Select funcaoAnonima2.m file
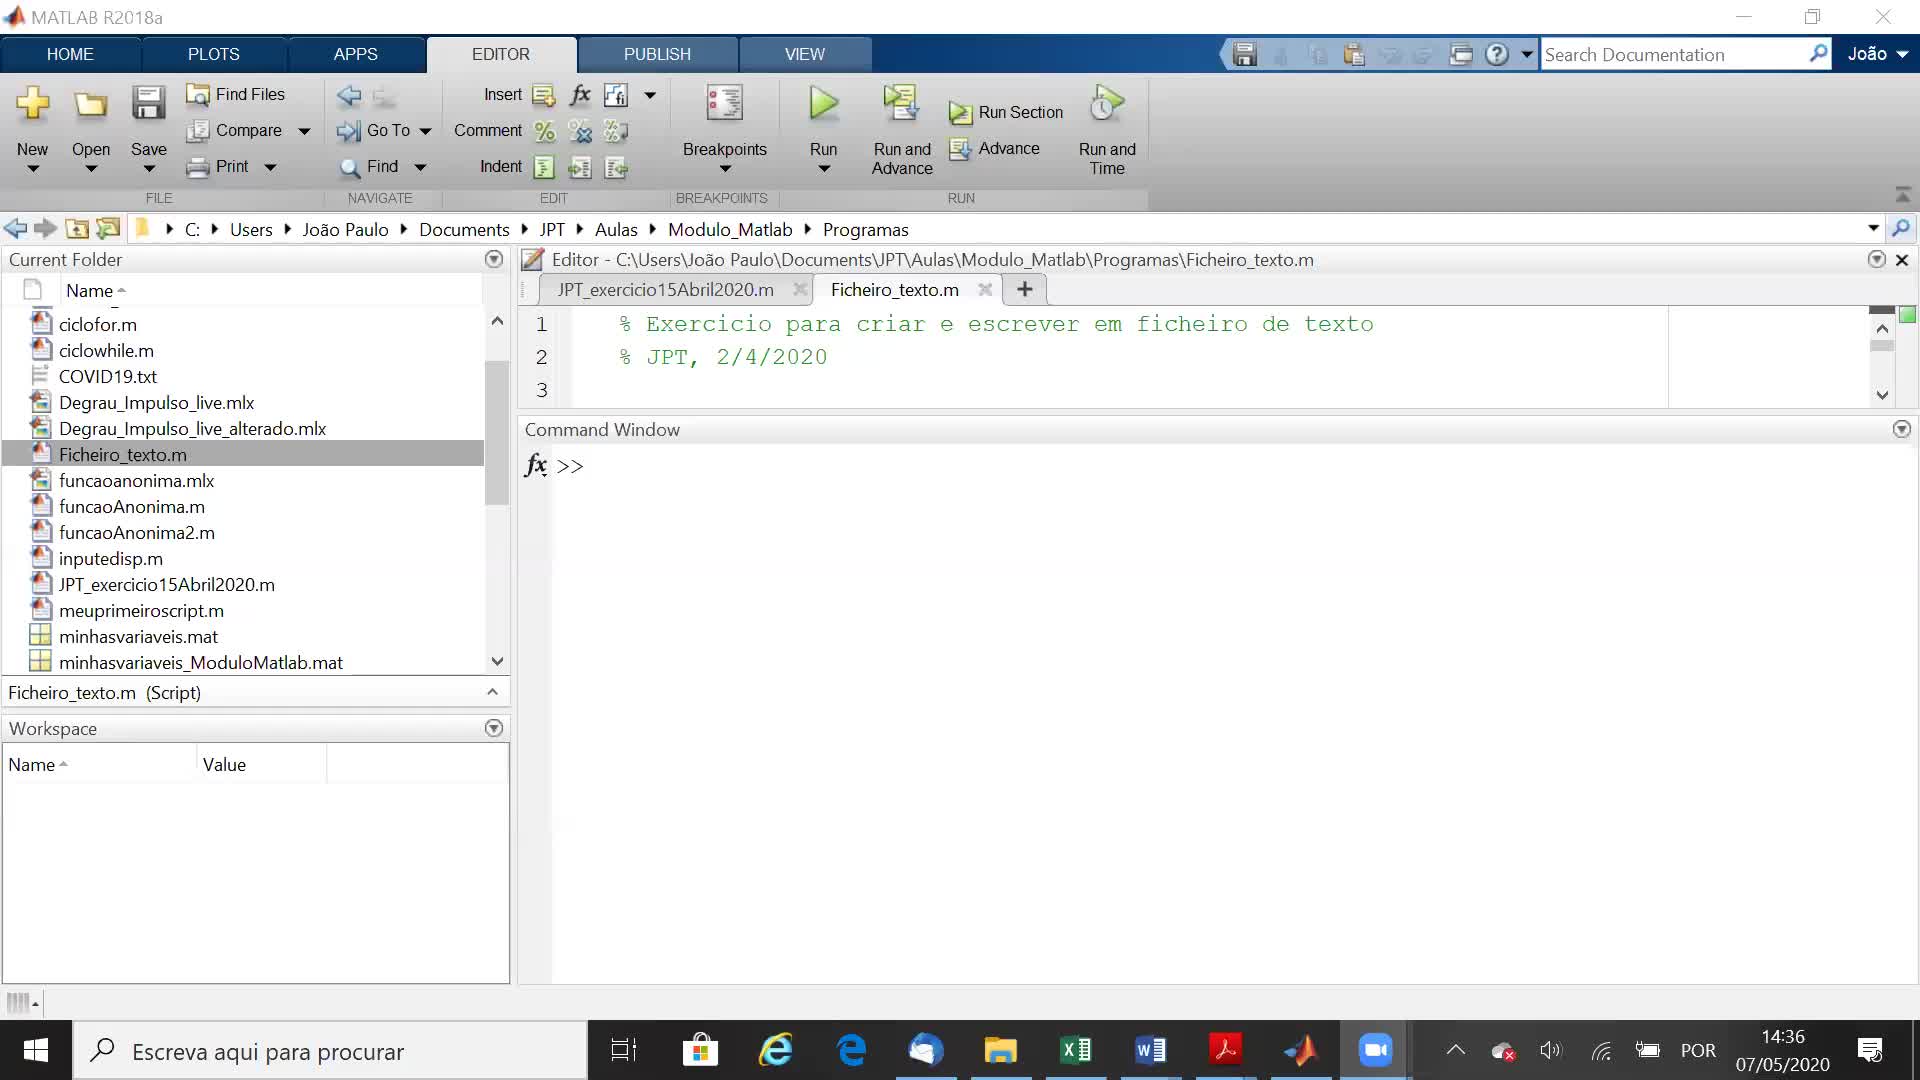This screenshot has width=1920, height=1080. pos(137,533)
